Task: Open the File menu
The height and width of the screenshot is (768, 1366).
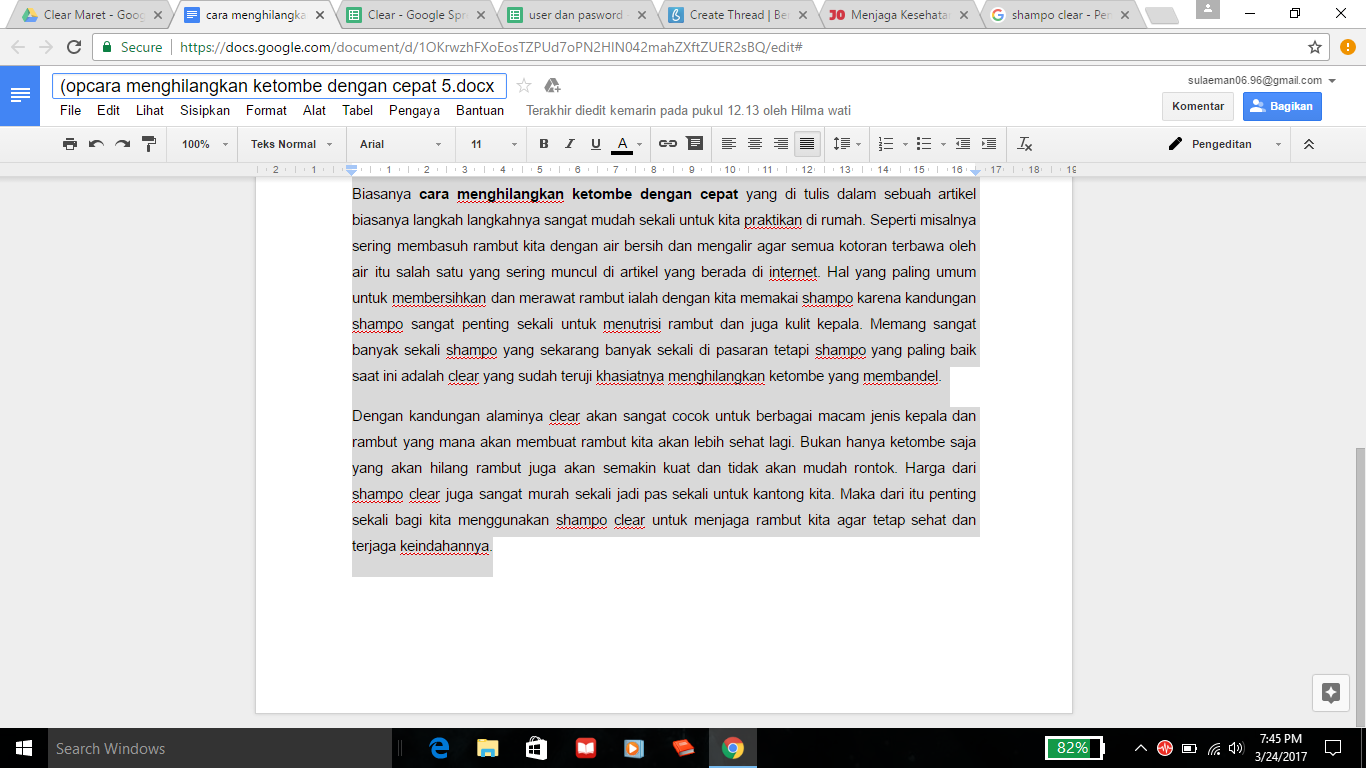Action: point(70,111)
